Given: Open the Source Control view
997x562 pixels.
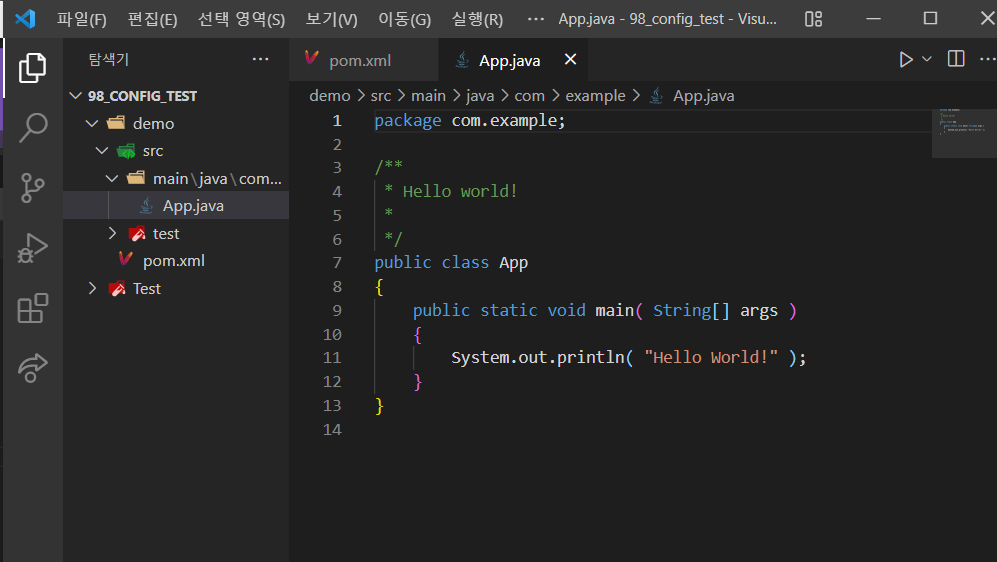Looking at the screenshot, I should [32, 188].
